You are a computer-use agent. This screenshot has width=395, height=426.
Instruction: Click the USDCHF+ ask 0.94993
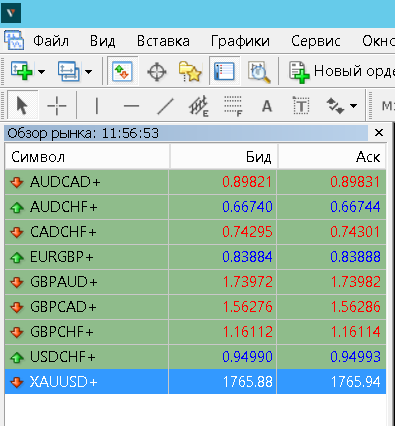pos(355,357)
